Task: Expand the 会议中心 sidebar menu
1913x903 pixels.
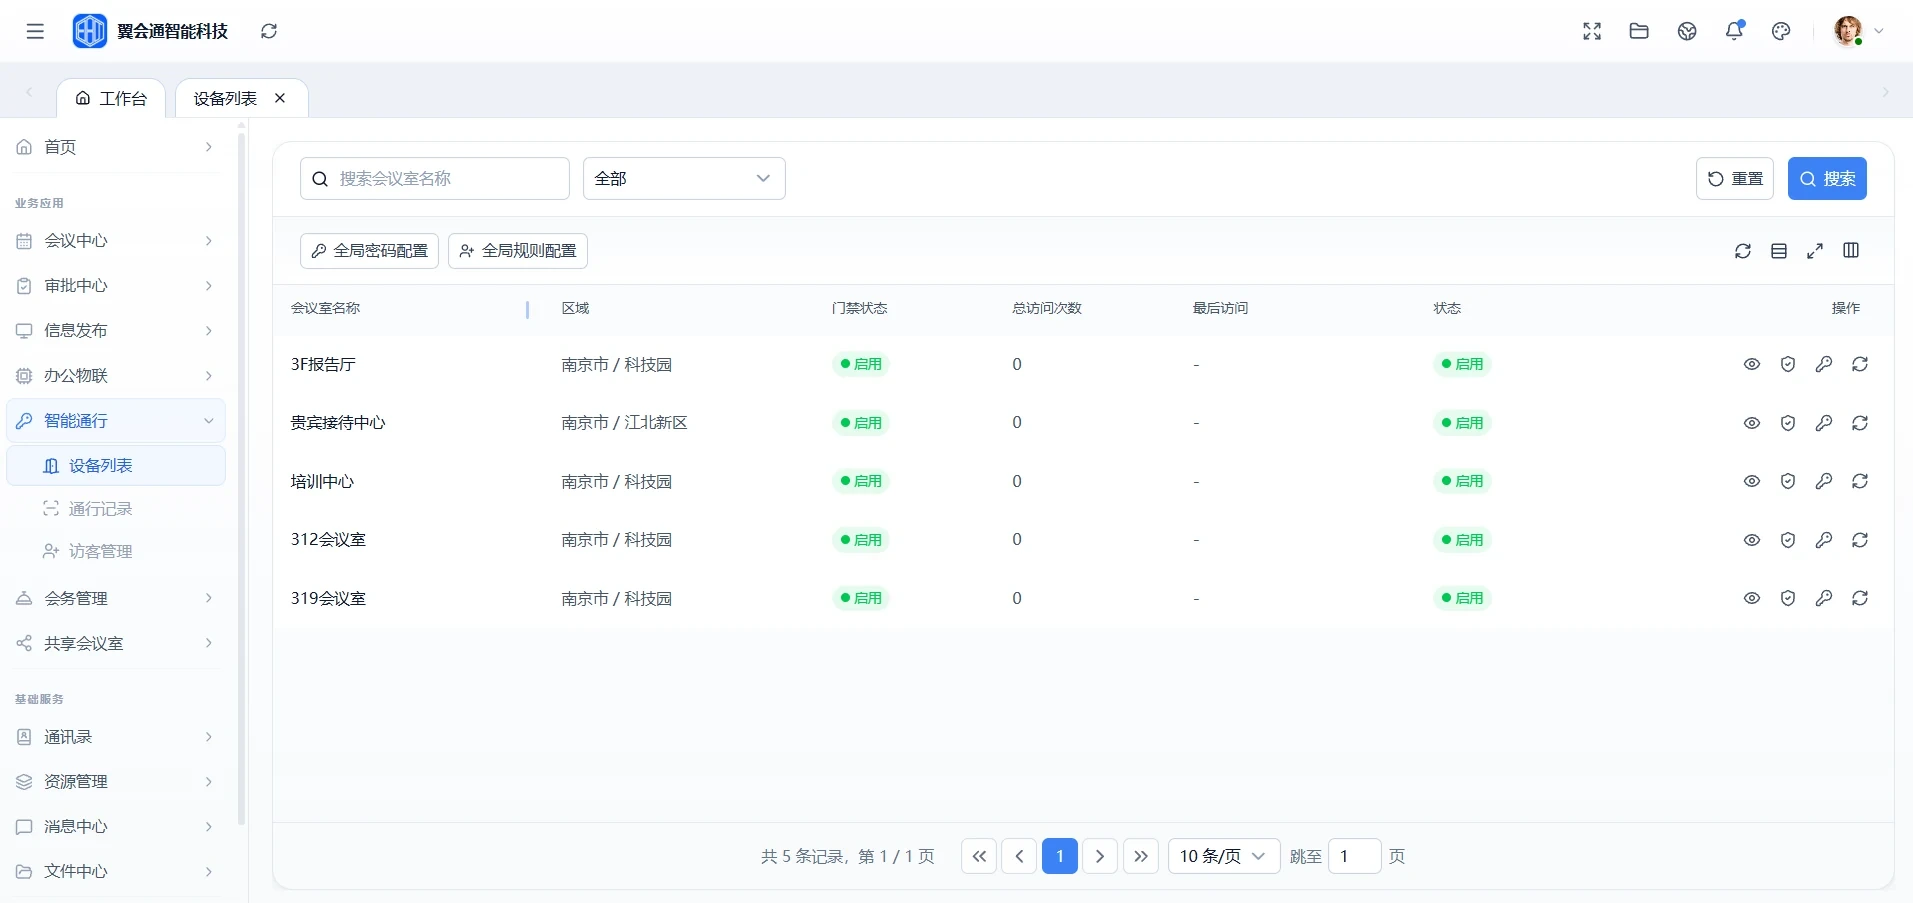Action: click(x=116, y=241)
